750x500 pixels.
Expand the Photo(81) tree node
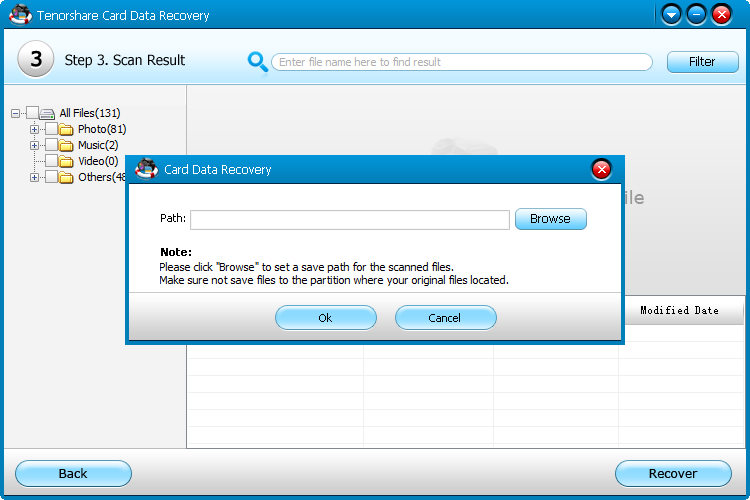tap(34, 129)
